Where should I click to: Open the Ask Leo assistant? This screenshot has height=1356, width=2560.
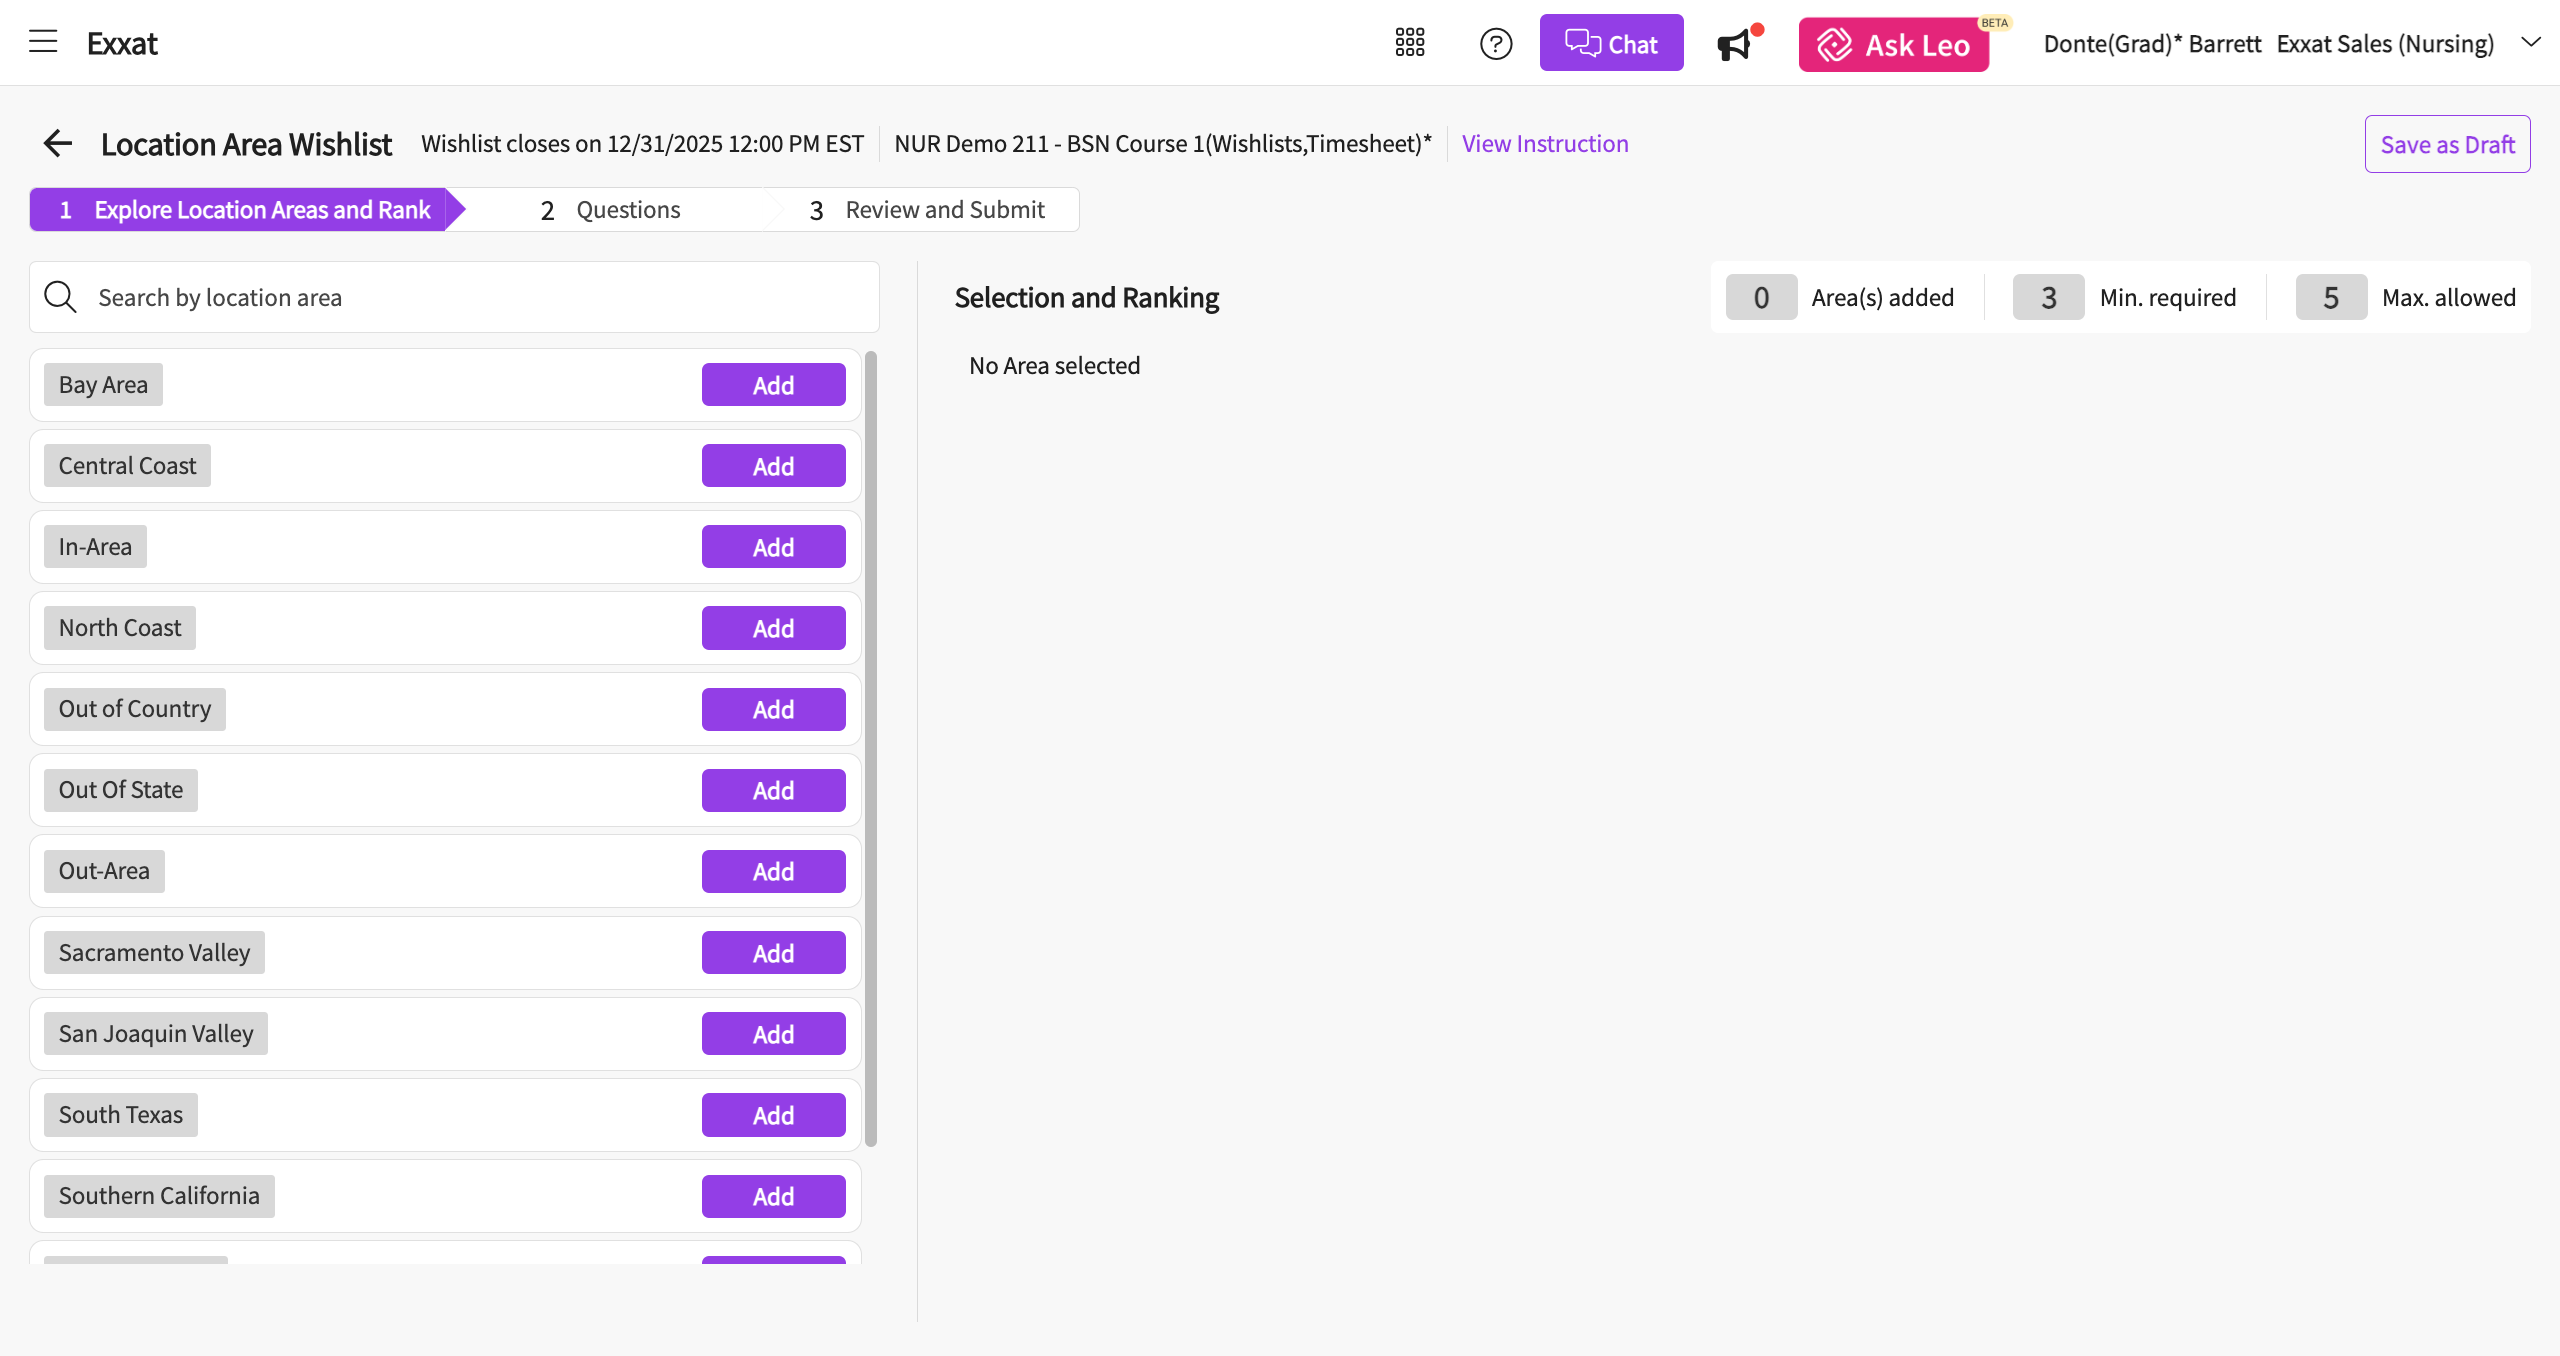point(1893,44)
